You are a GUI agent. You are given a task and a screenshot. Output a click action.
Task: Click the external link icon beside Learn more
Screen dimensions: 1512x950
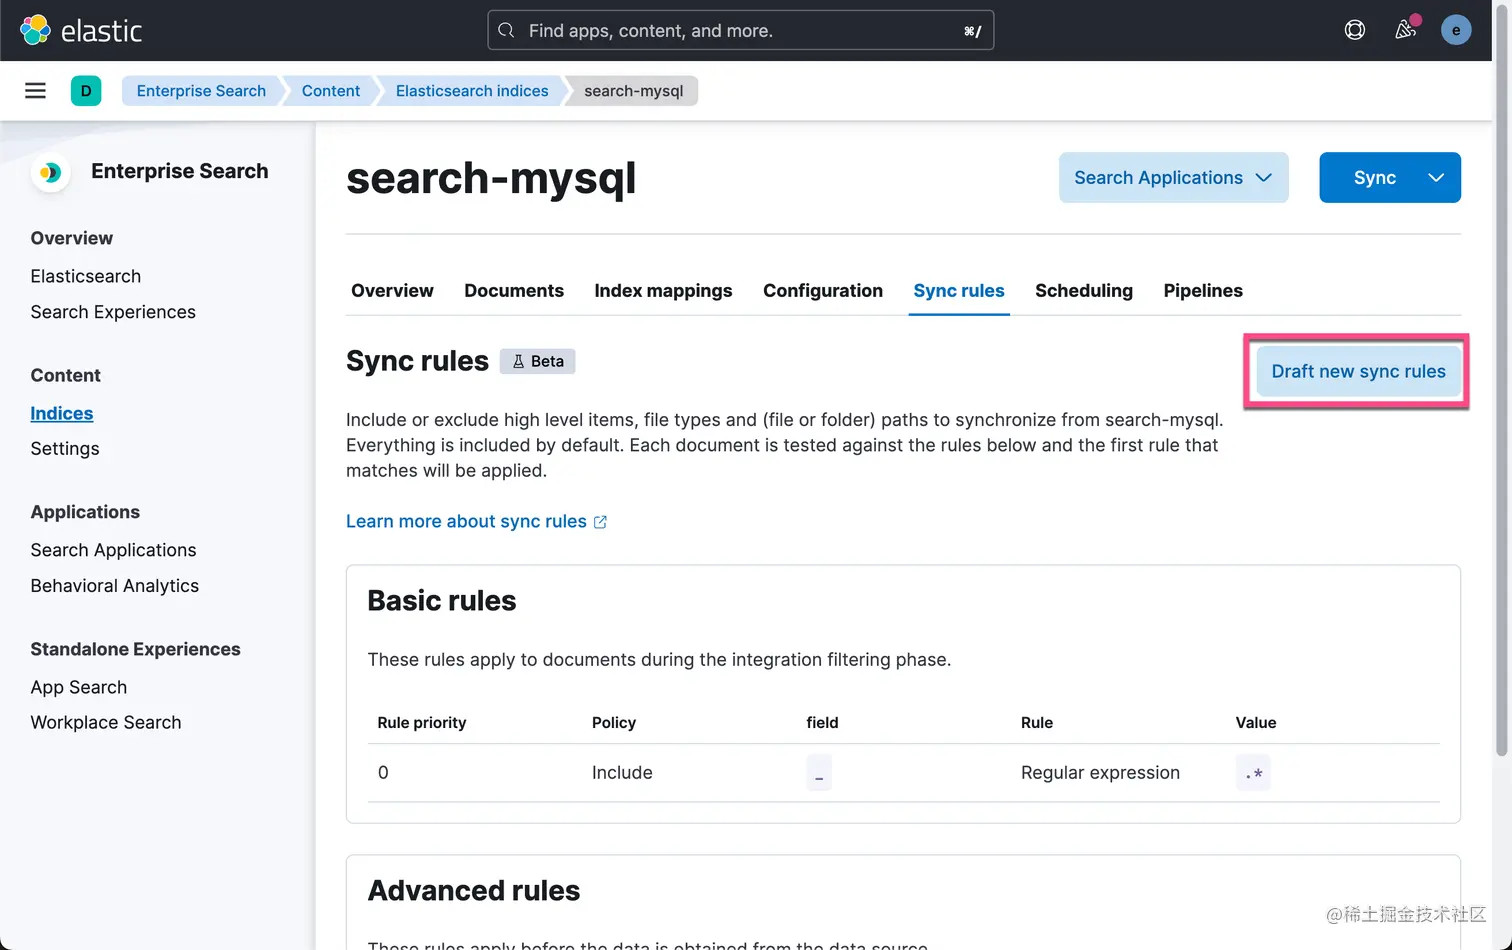600,522
